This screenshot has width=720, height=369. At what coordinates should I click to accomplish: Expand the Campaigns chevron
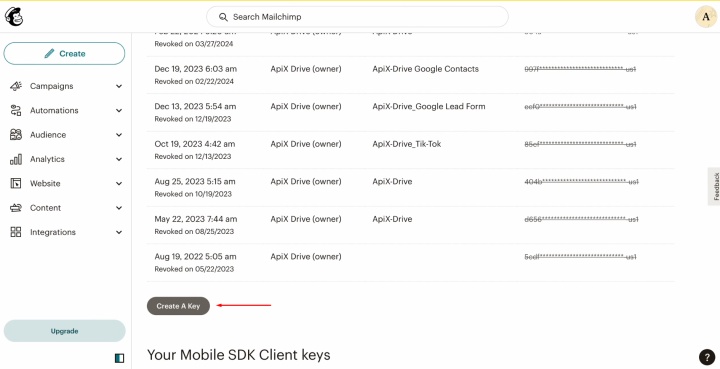119,86
